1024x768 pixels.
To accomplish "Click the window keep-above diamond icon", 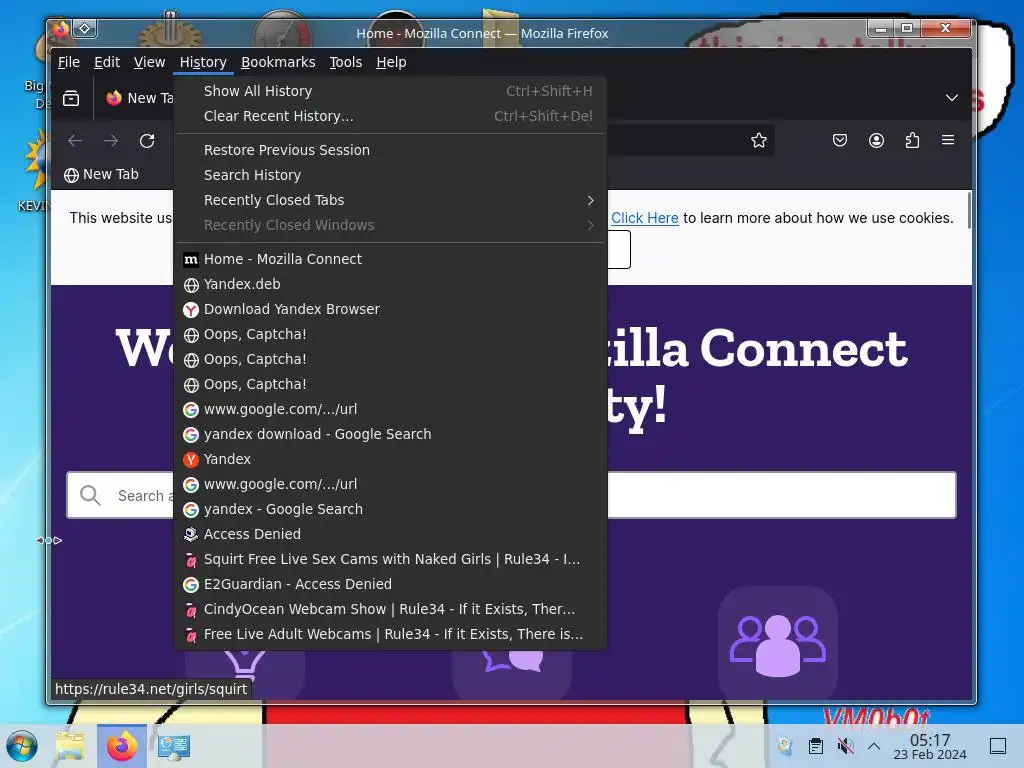I will coord(85,29).
